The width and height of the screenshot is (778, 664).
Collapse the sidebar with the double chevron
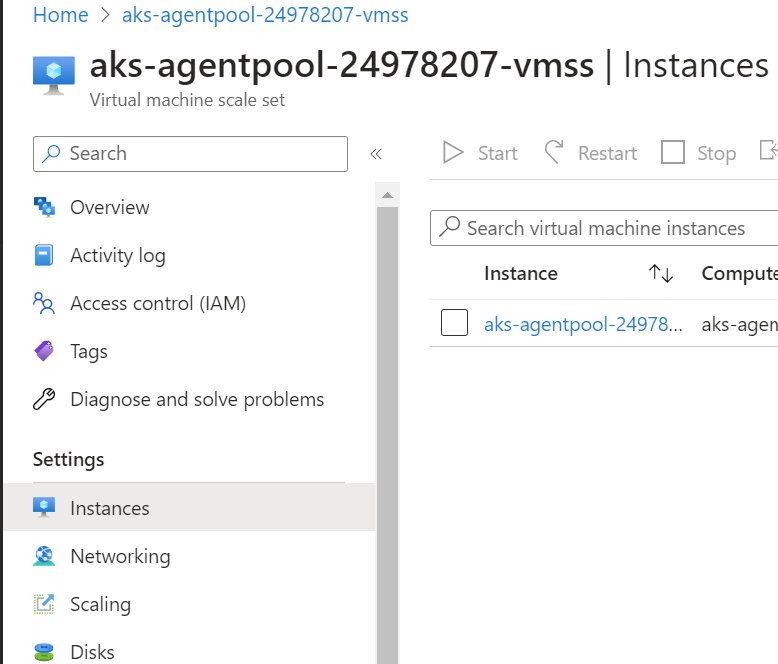click(376, 154)
